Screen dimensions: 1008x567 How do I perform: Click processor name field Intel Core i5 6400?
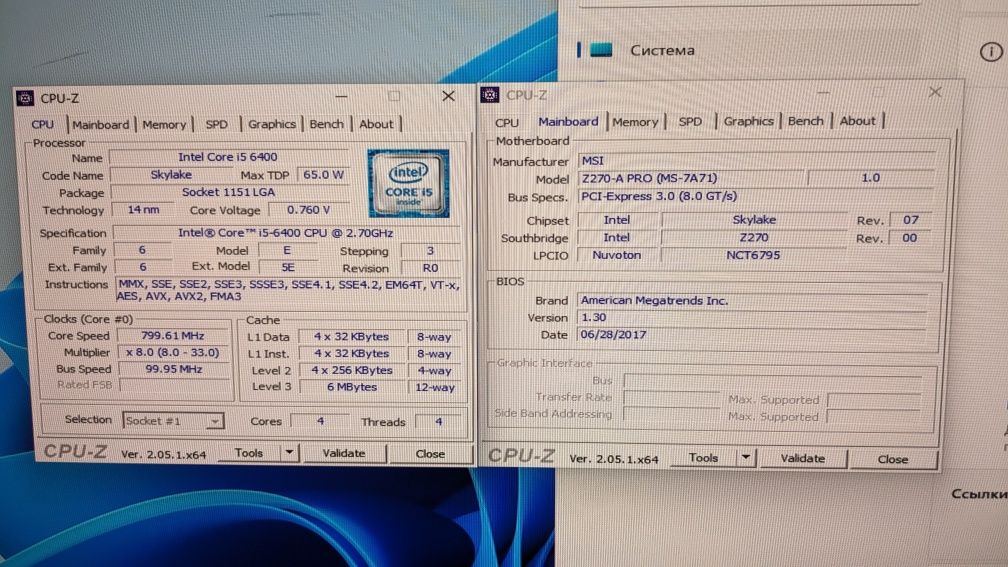[228, 157]
